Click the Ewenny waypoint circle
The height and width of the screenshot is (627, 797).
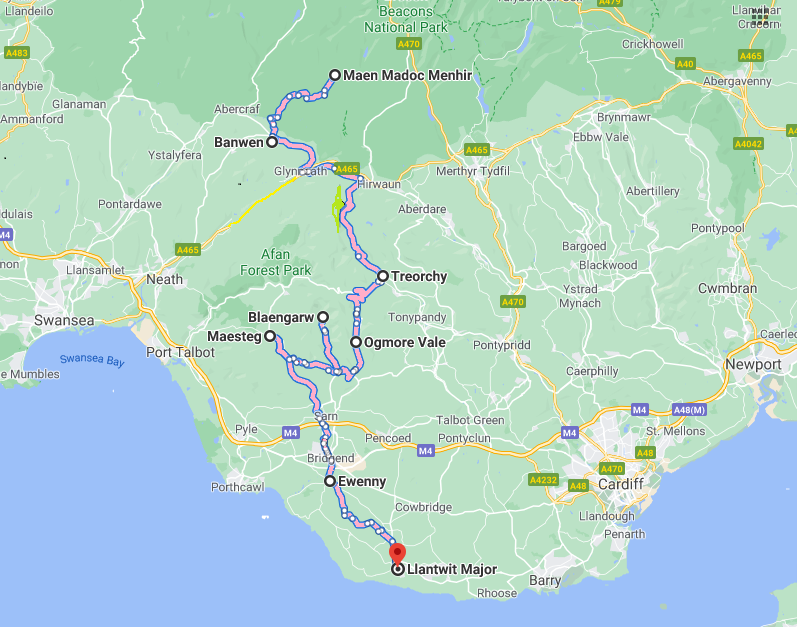[x=330, y=481]
